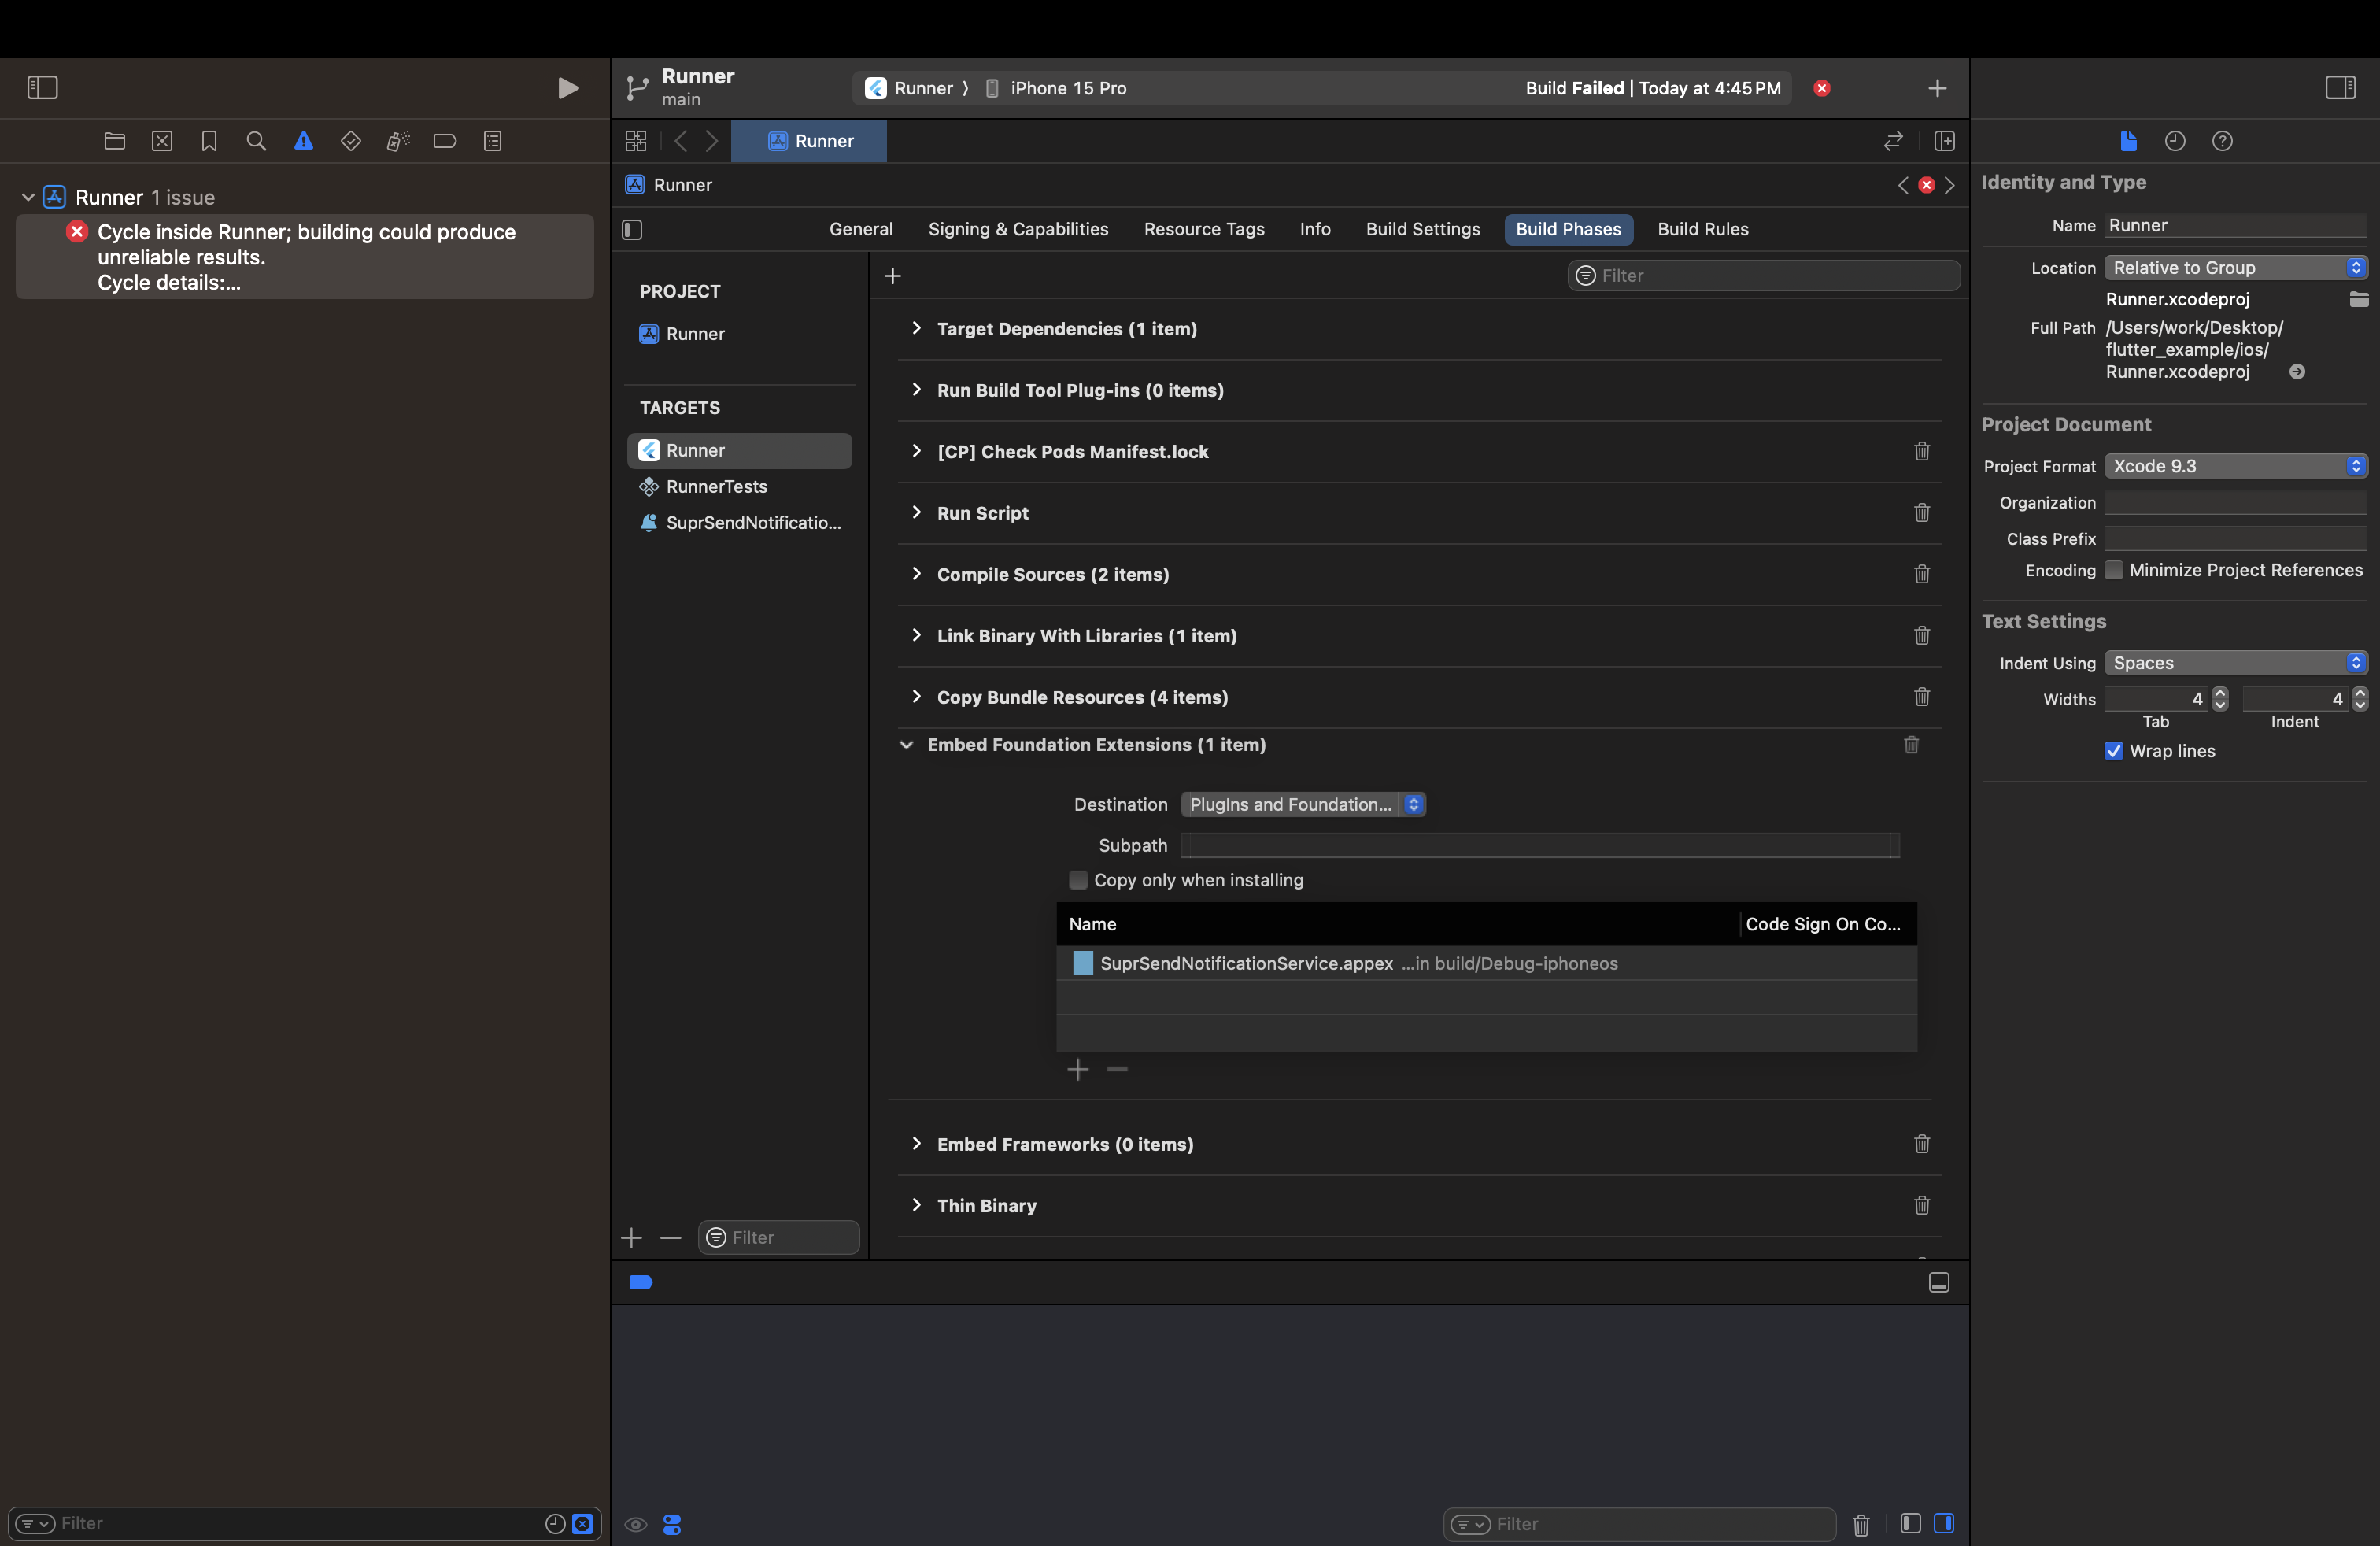Screen dimensions: 2380x1546
Task: Open the breakpoint navigator icon
Action: (445, 141)
